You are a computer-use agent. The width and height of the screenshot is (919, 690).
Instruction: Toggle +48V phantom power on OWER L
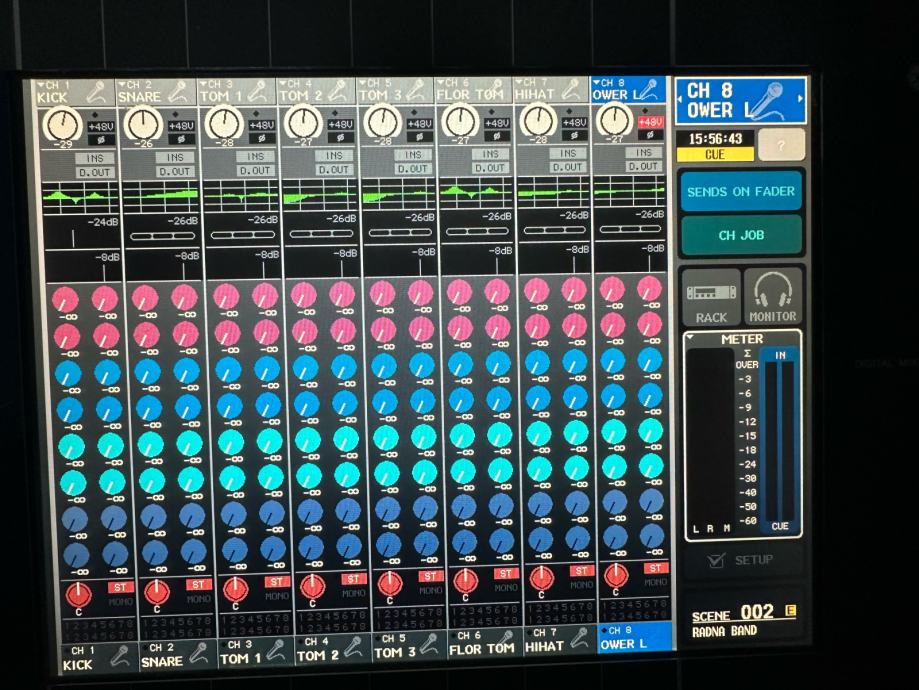pos(651,122)
